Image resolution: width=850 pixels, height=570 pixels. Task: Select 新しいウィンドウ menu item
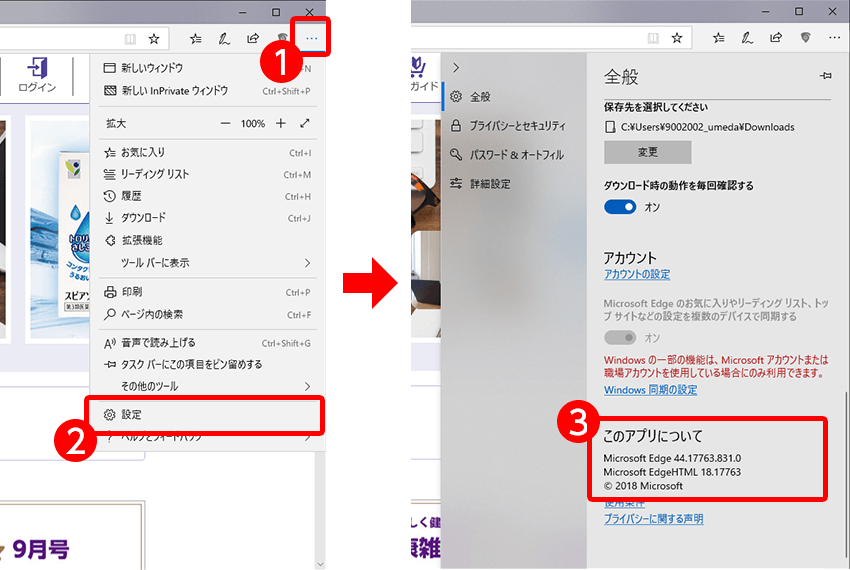click(207, 68)
